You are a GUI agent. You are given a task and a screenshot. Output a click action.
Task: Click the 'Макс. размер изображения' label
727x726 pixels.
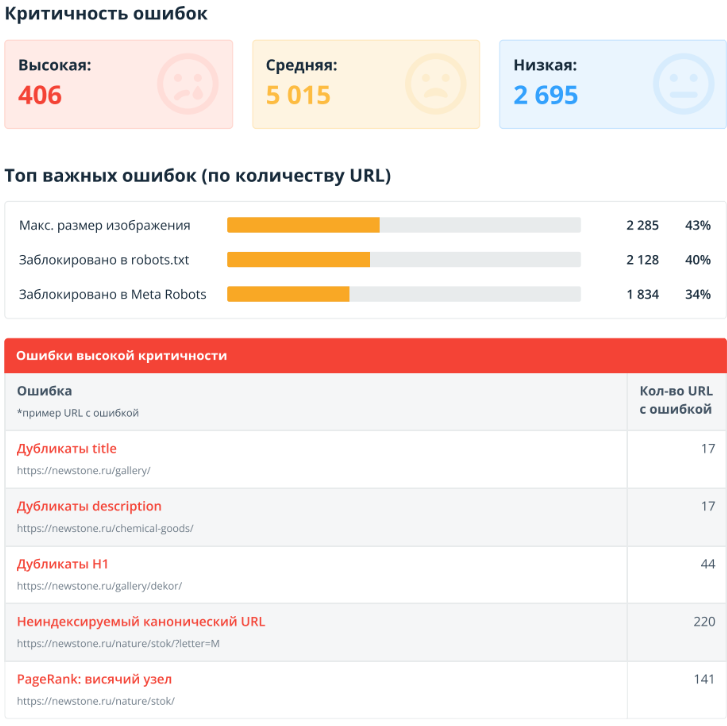[x=105, y=225]
